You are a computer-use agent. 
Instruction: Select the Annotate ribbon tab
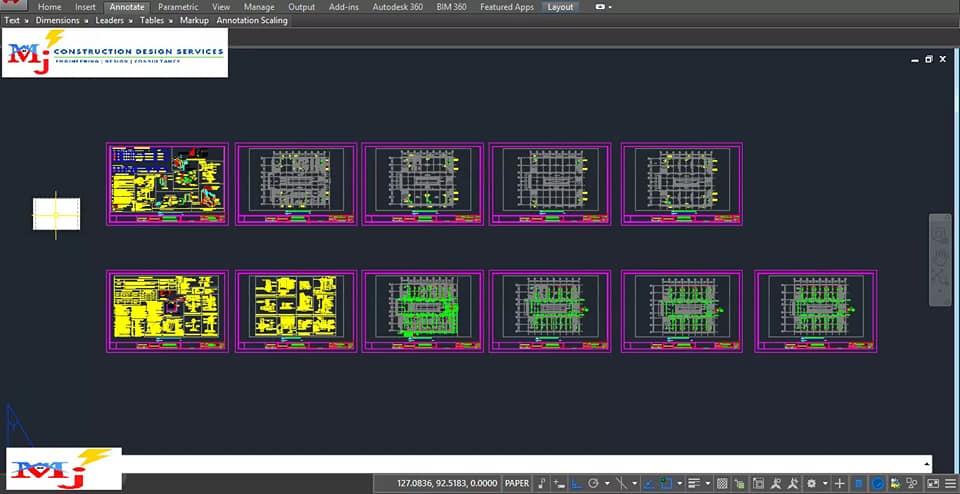tap(127, 7)
